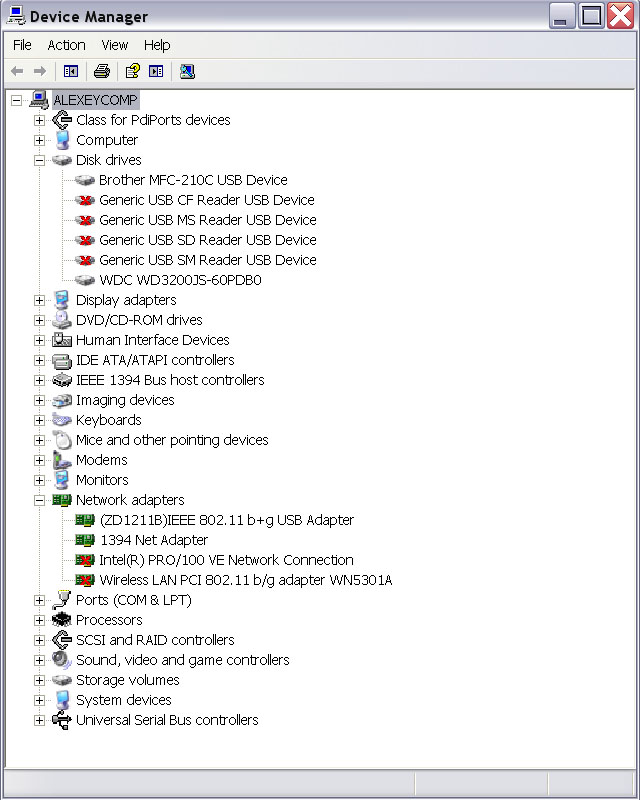
Task: Click the Universal Serial Bus controllers icon
Action: (62, 720)
